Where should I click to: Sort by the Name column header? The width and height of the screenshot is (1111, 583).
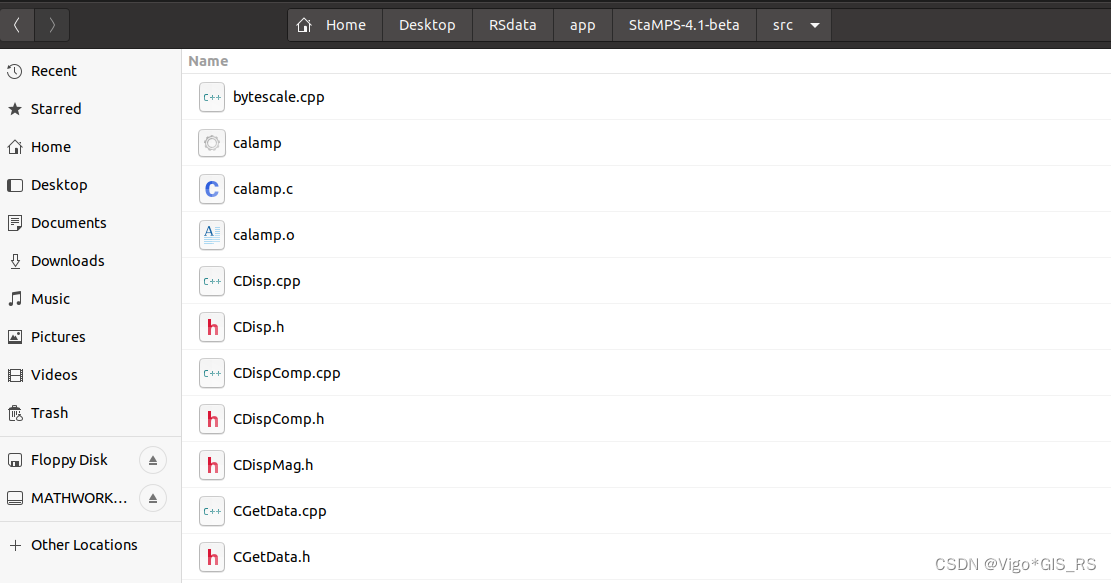tap(208, 61)
